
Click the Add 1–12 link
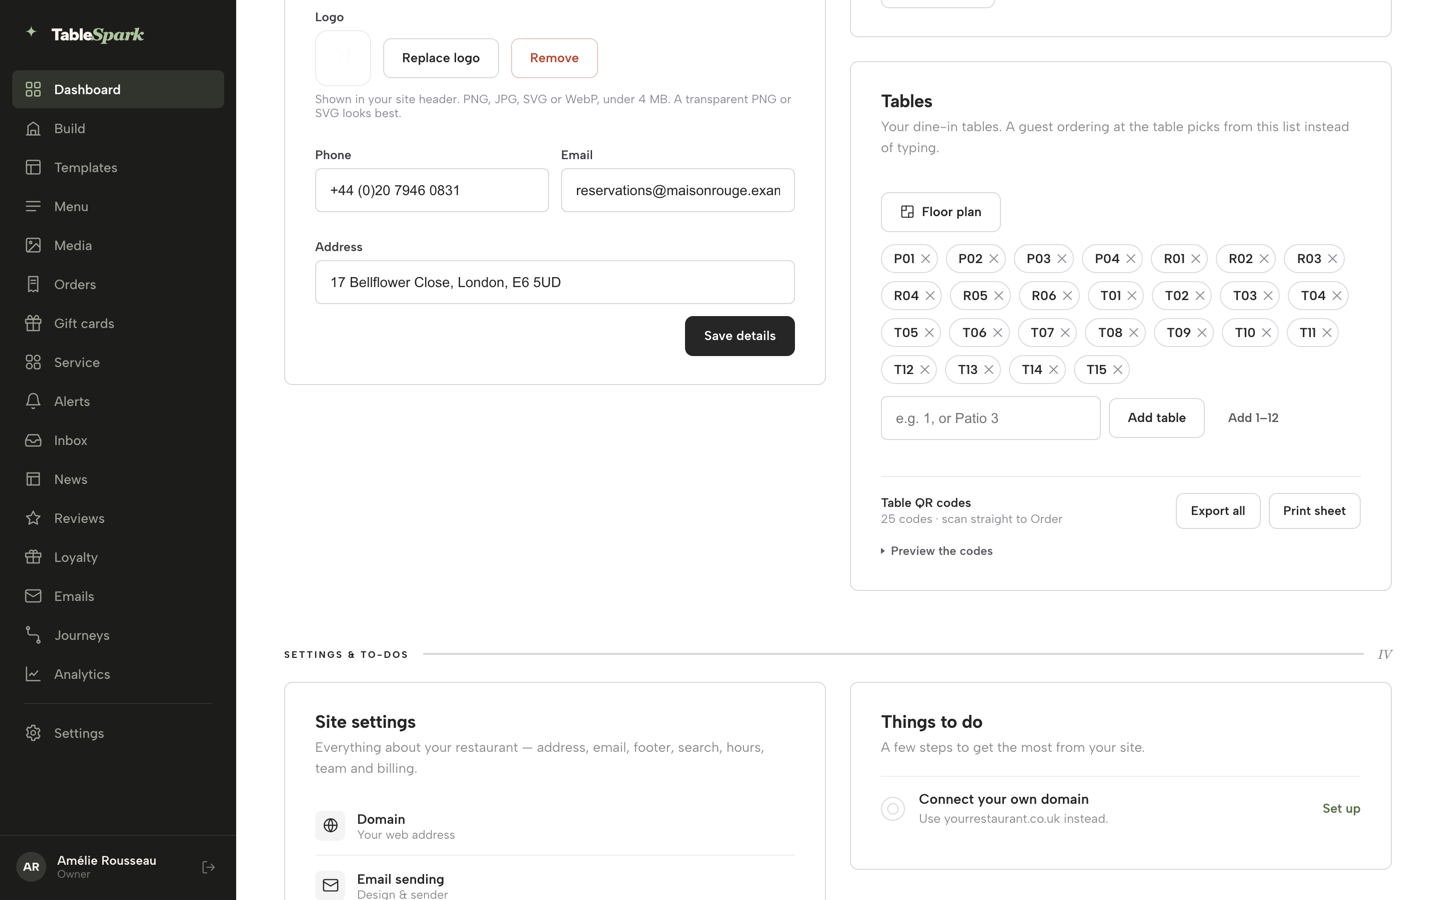(1253, 418)
